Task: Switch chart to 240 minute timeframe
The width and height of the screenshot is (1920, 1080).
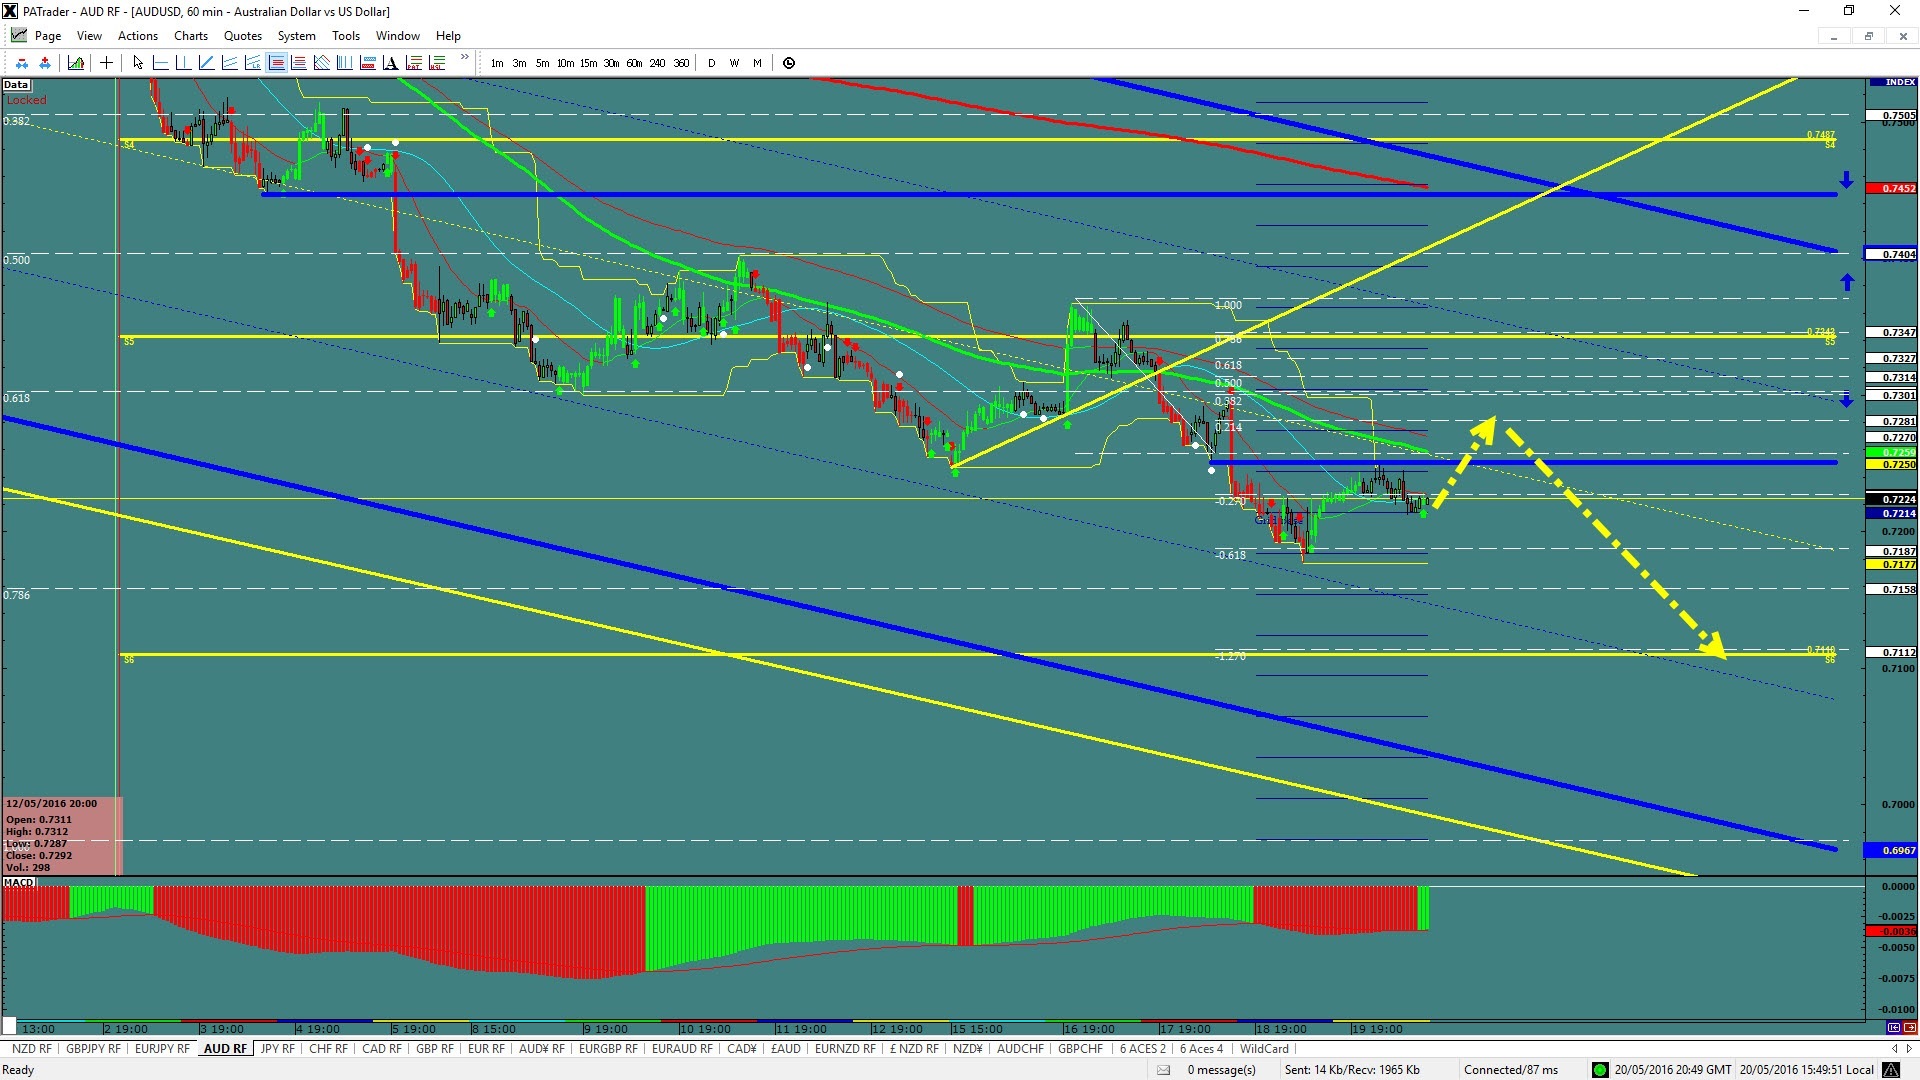Action: (657, 63)
